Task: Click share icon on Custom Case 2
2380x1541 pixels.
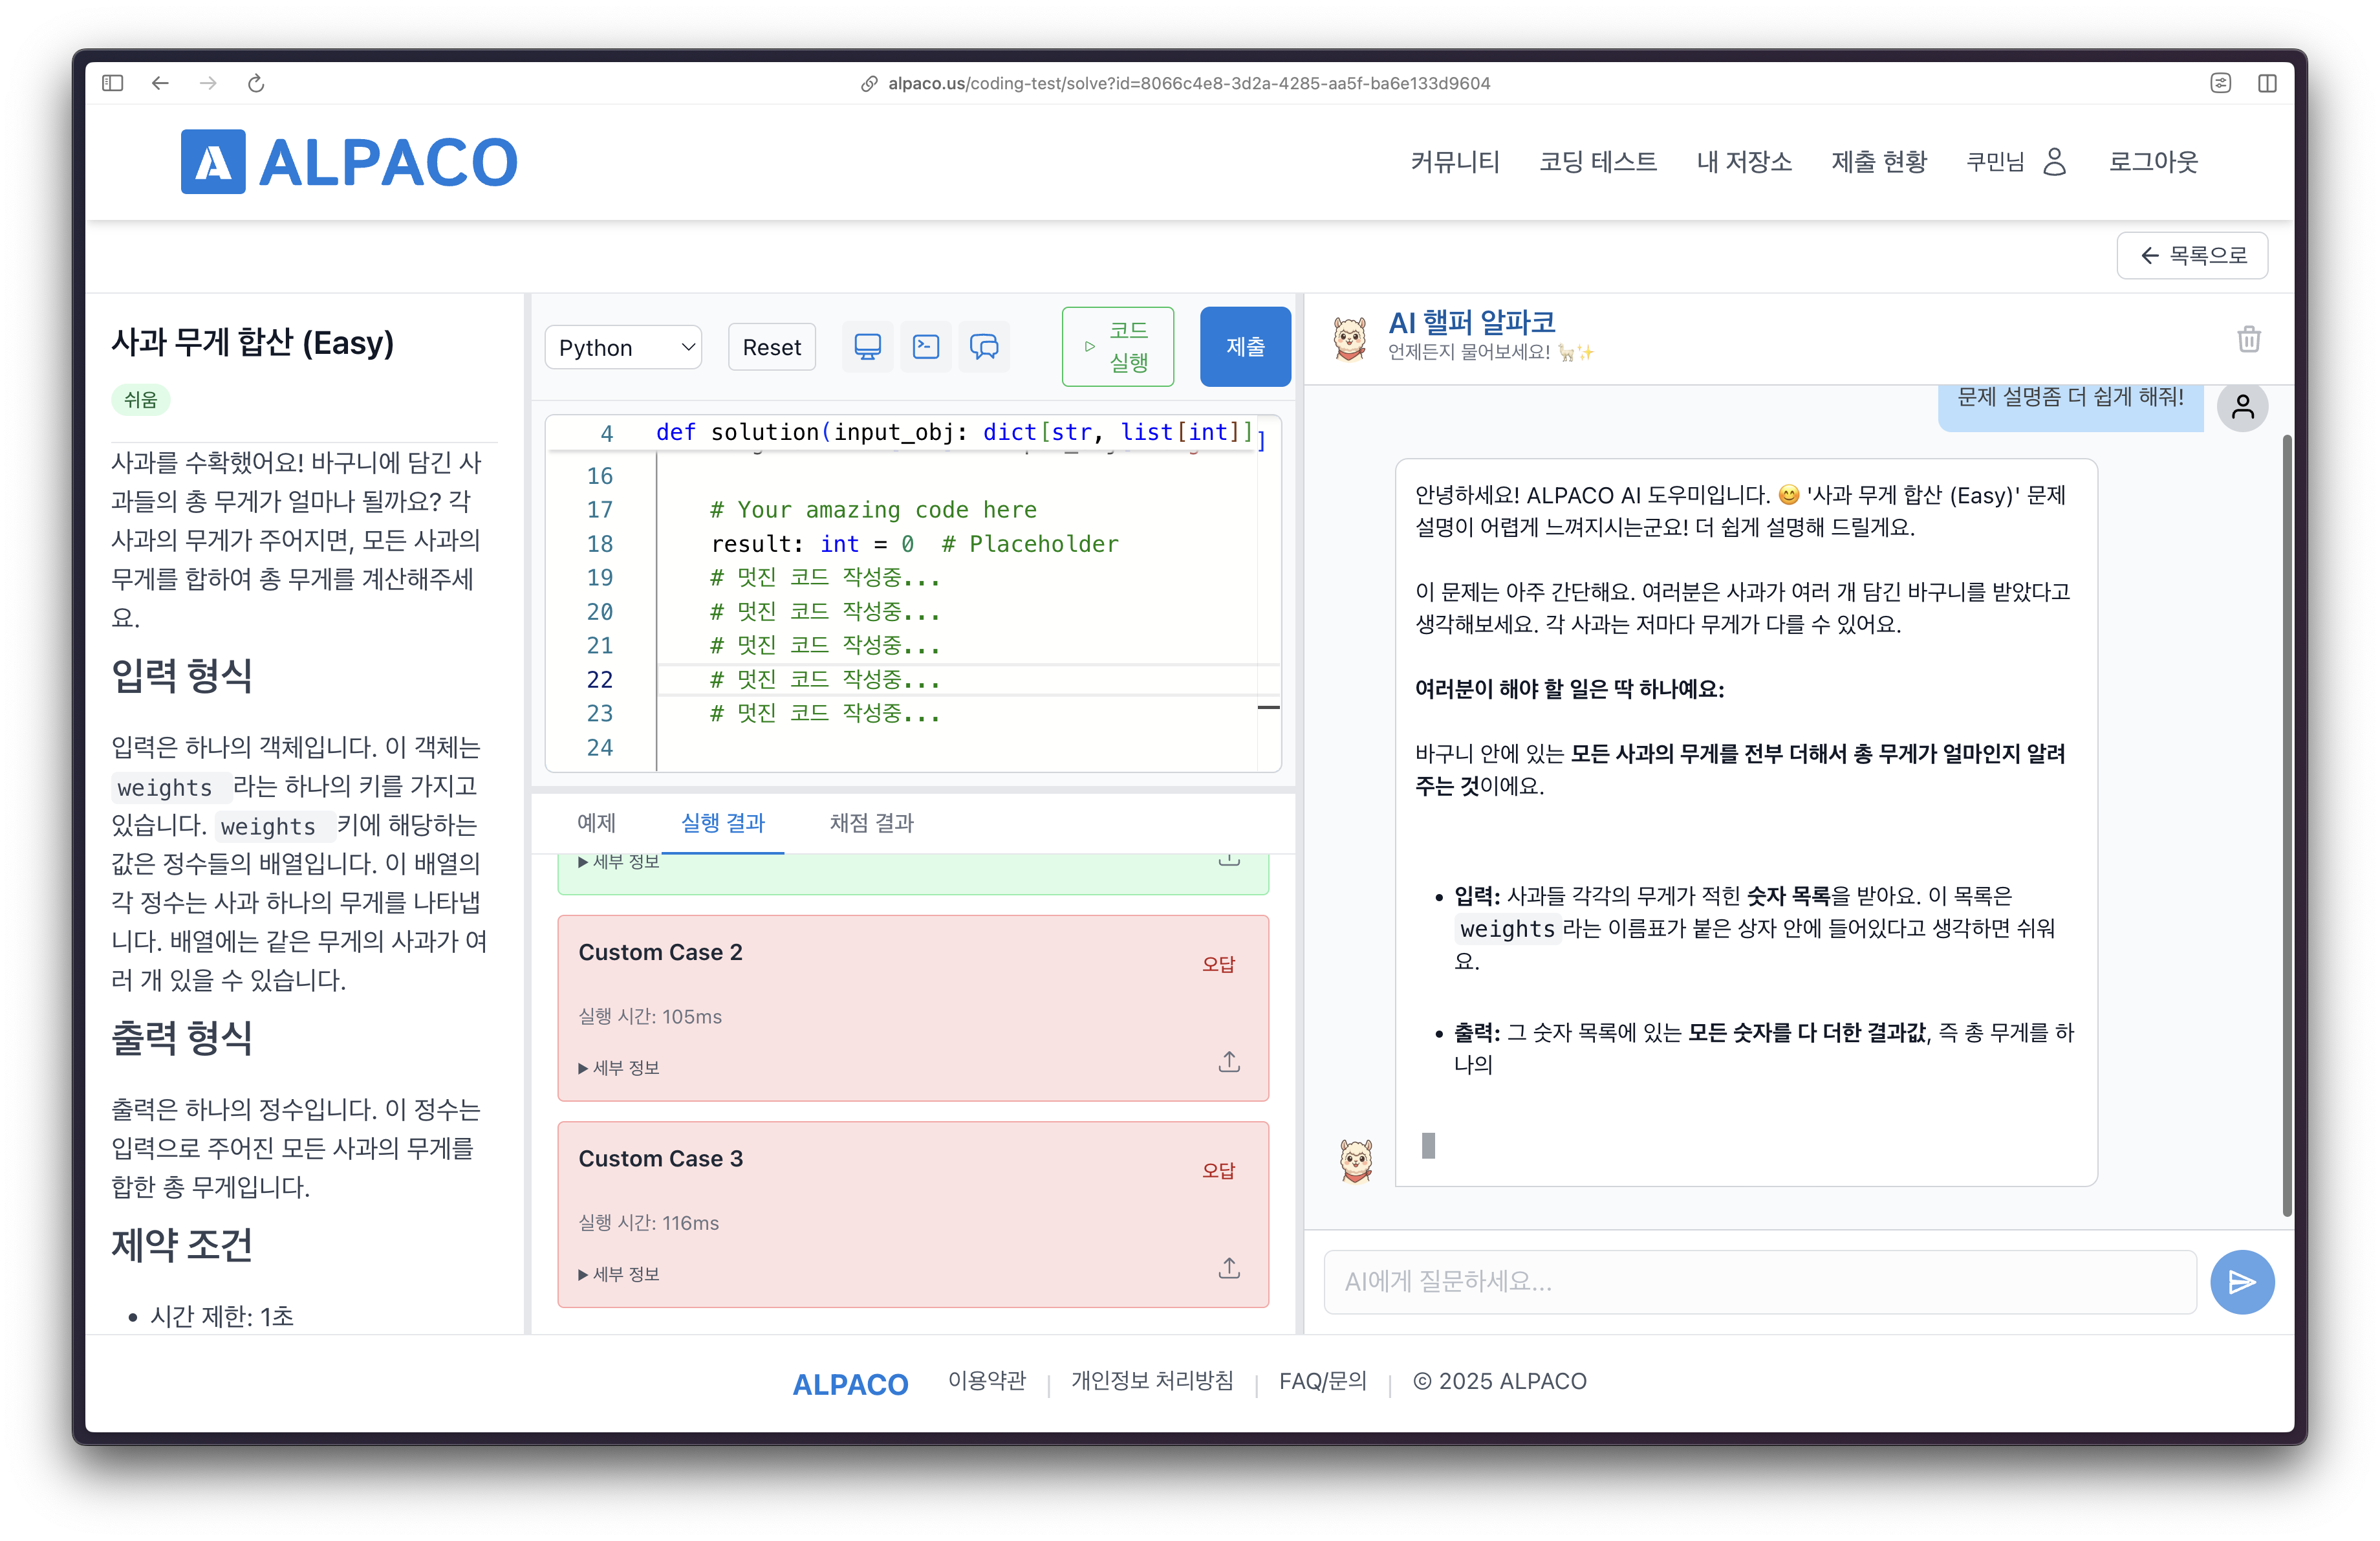Action: (x=1229, y=1062)
